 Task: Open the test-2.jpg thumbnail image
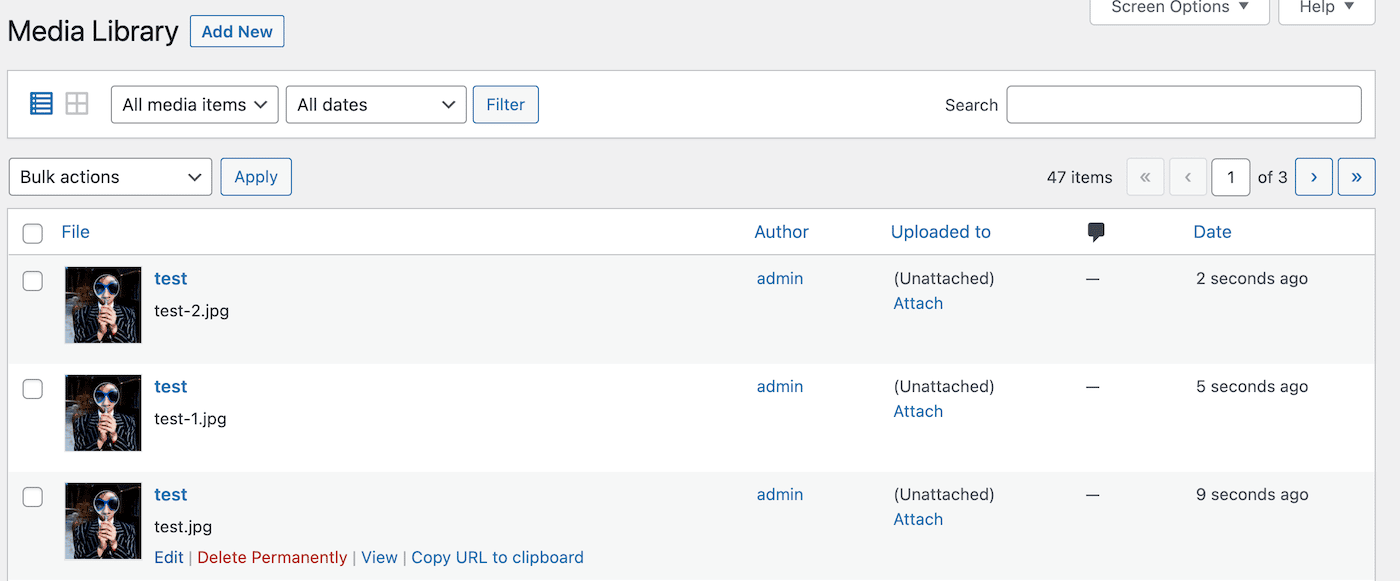coord(103,305)
